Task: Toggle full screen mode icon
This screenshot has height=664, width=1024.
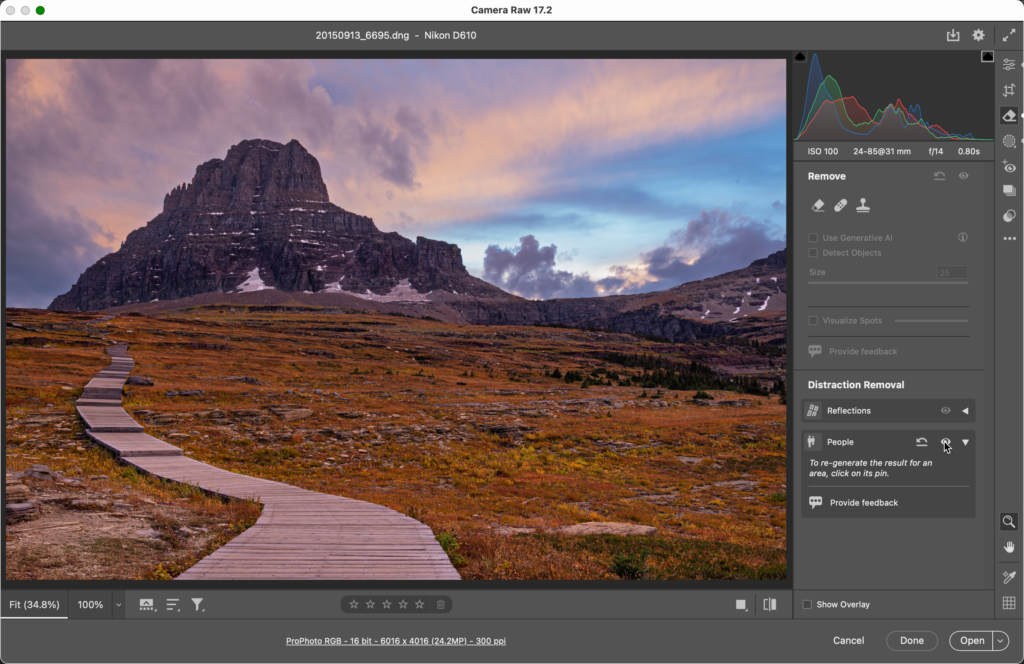Action: click(x=1009, y=35)
